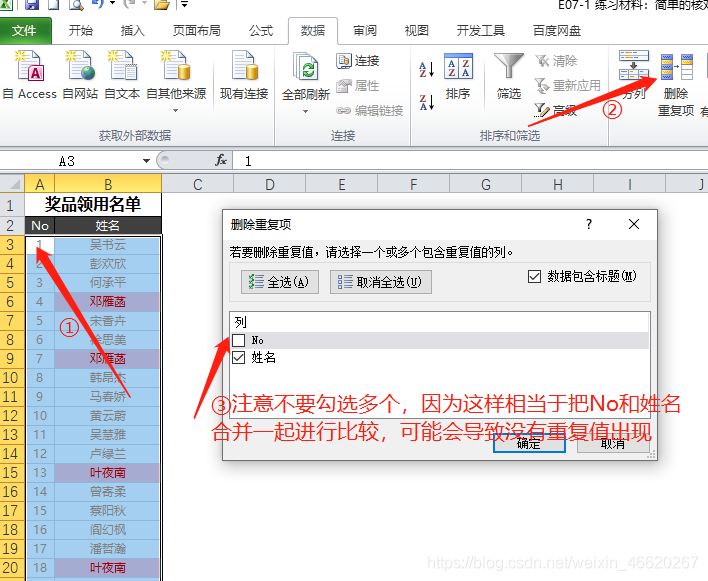Switch to Insert (插入) tab
The width and height of the screenshot is (708, 581).
pos(132,31)
